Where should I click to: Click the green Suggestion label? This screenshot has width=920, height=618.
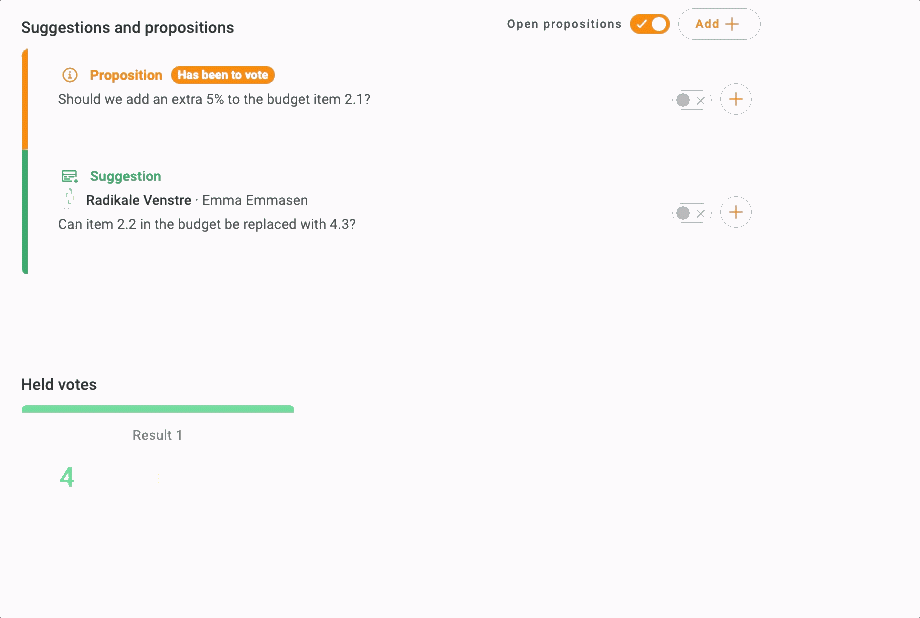tap(125, 176)
